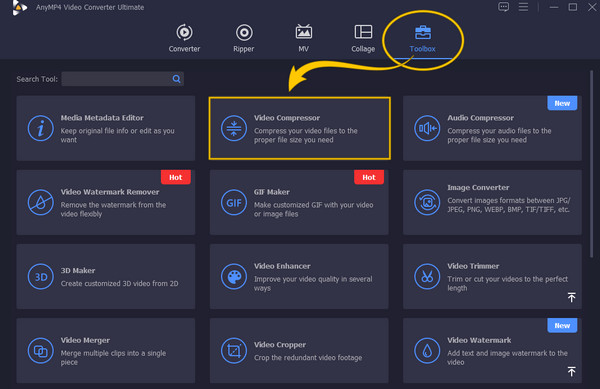
Task: Minimize the AnyMP4 window
Action: pos(554,7)
